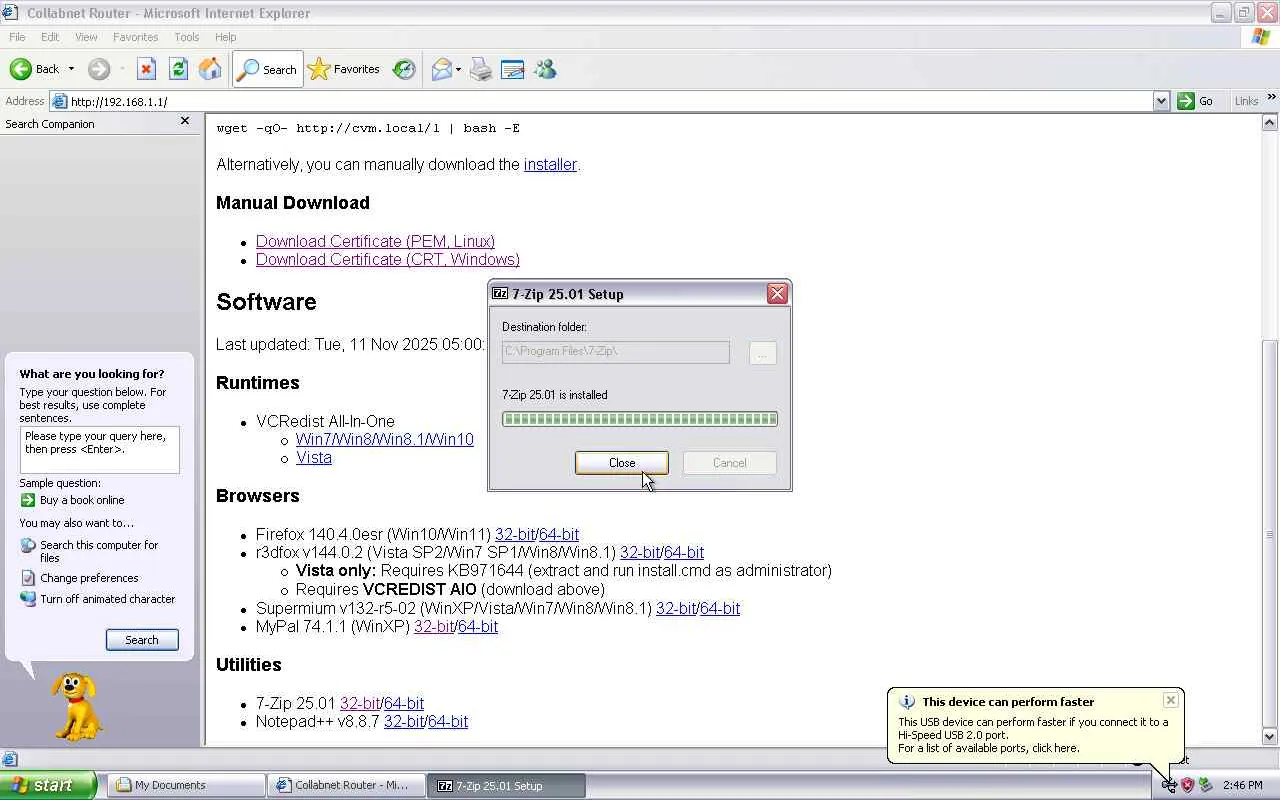Click 'Turn off animated character'

[x=97, y=599]
